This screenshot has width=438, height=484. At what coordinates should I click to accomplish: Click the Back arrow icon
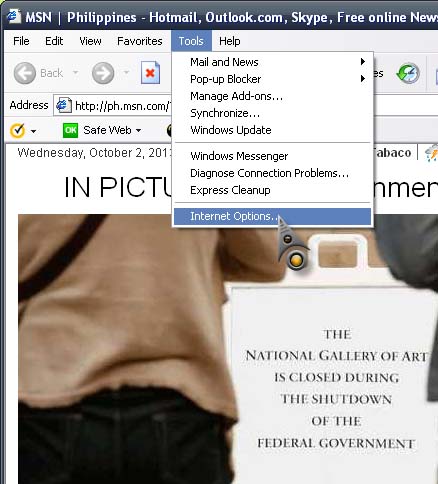click(x=25, y=73)
